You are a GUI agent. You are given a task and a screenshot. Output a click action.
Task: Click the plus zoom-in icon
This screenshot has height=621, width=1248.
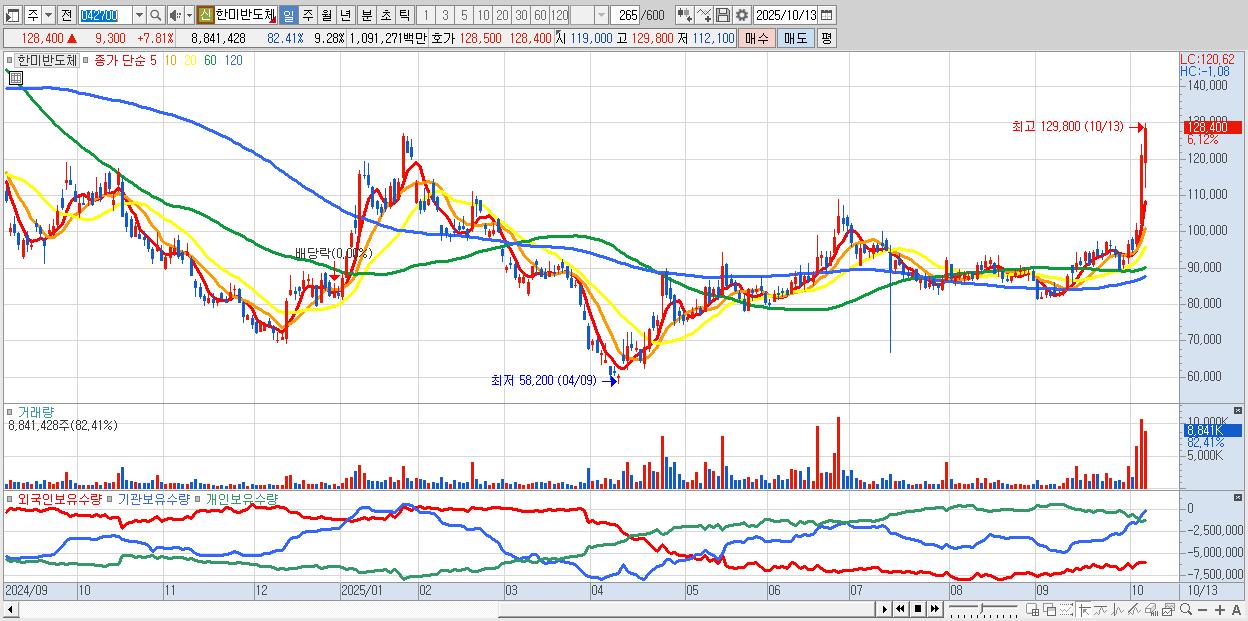(1220, 610)
